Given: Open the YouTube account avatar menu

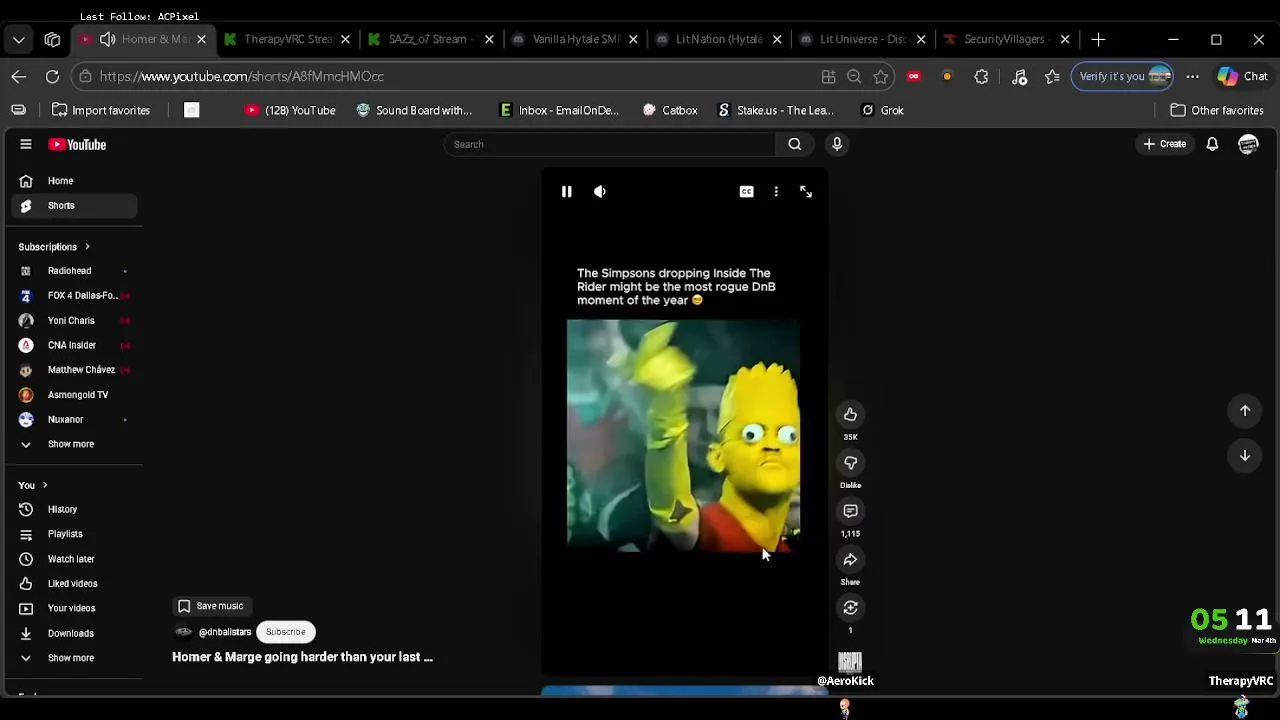Looking at the screenshot, I should (1248, 145).
